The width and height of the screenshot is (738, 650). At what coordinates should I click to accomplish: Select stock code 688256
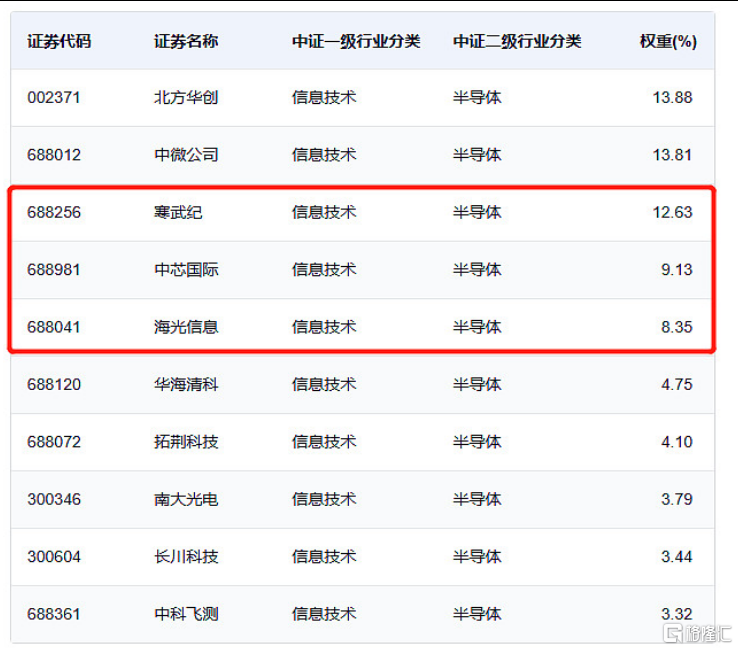click(54, 212)
